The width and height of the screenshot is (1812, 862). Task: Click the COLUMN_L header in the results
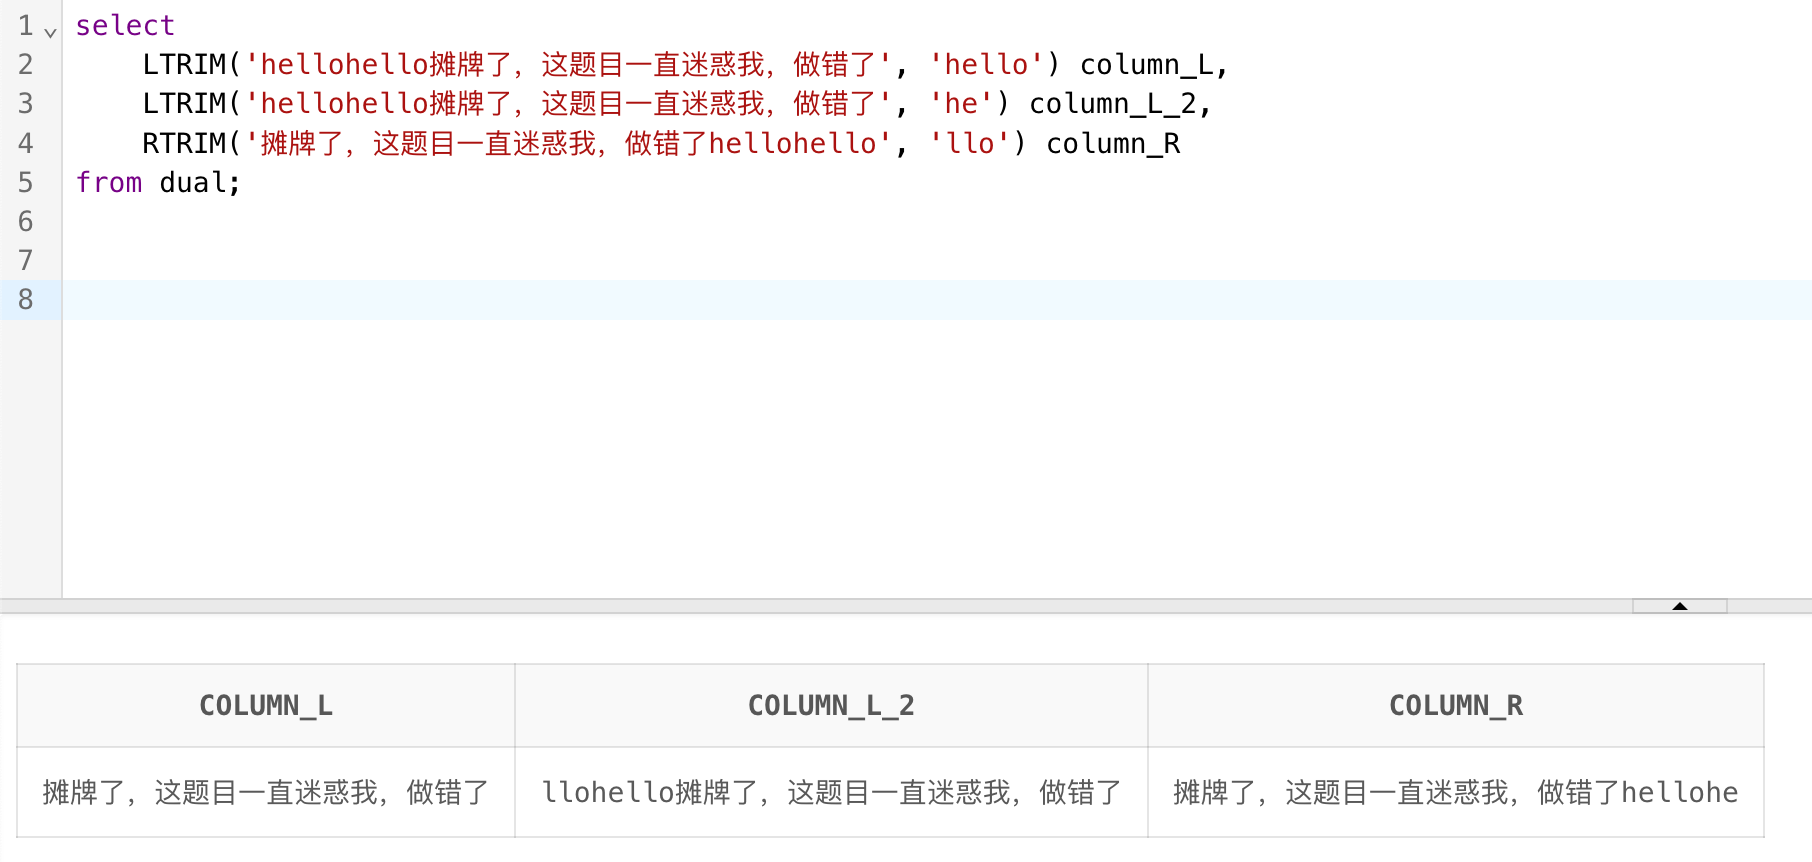[266, 706]
